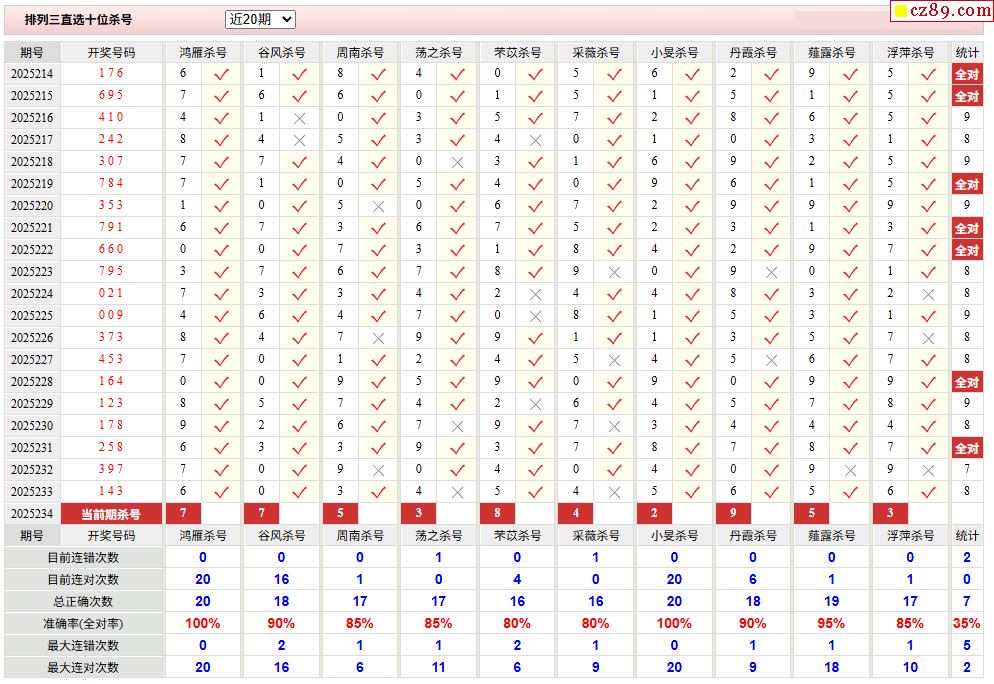
Task: Click the top 芣苡杀号 column header
Action: click(517, 53)
